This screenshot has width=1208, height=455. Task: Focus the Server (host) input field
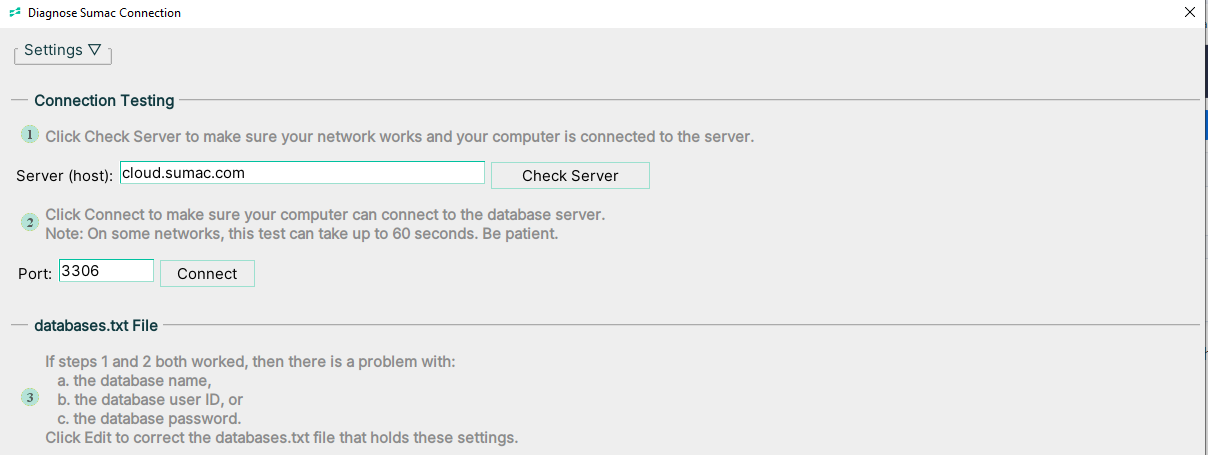point(302,173)
